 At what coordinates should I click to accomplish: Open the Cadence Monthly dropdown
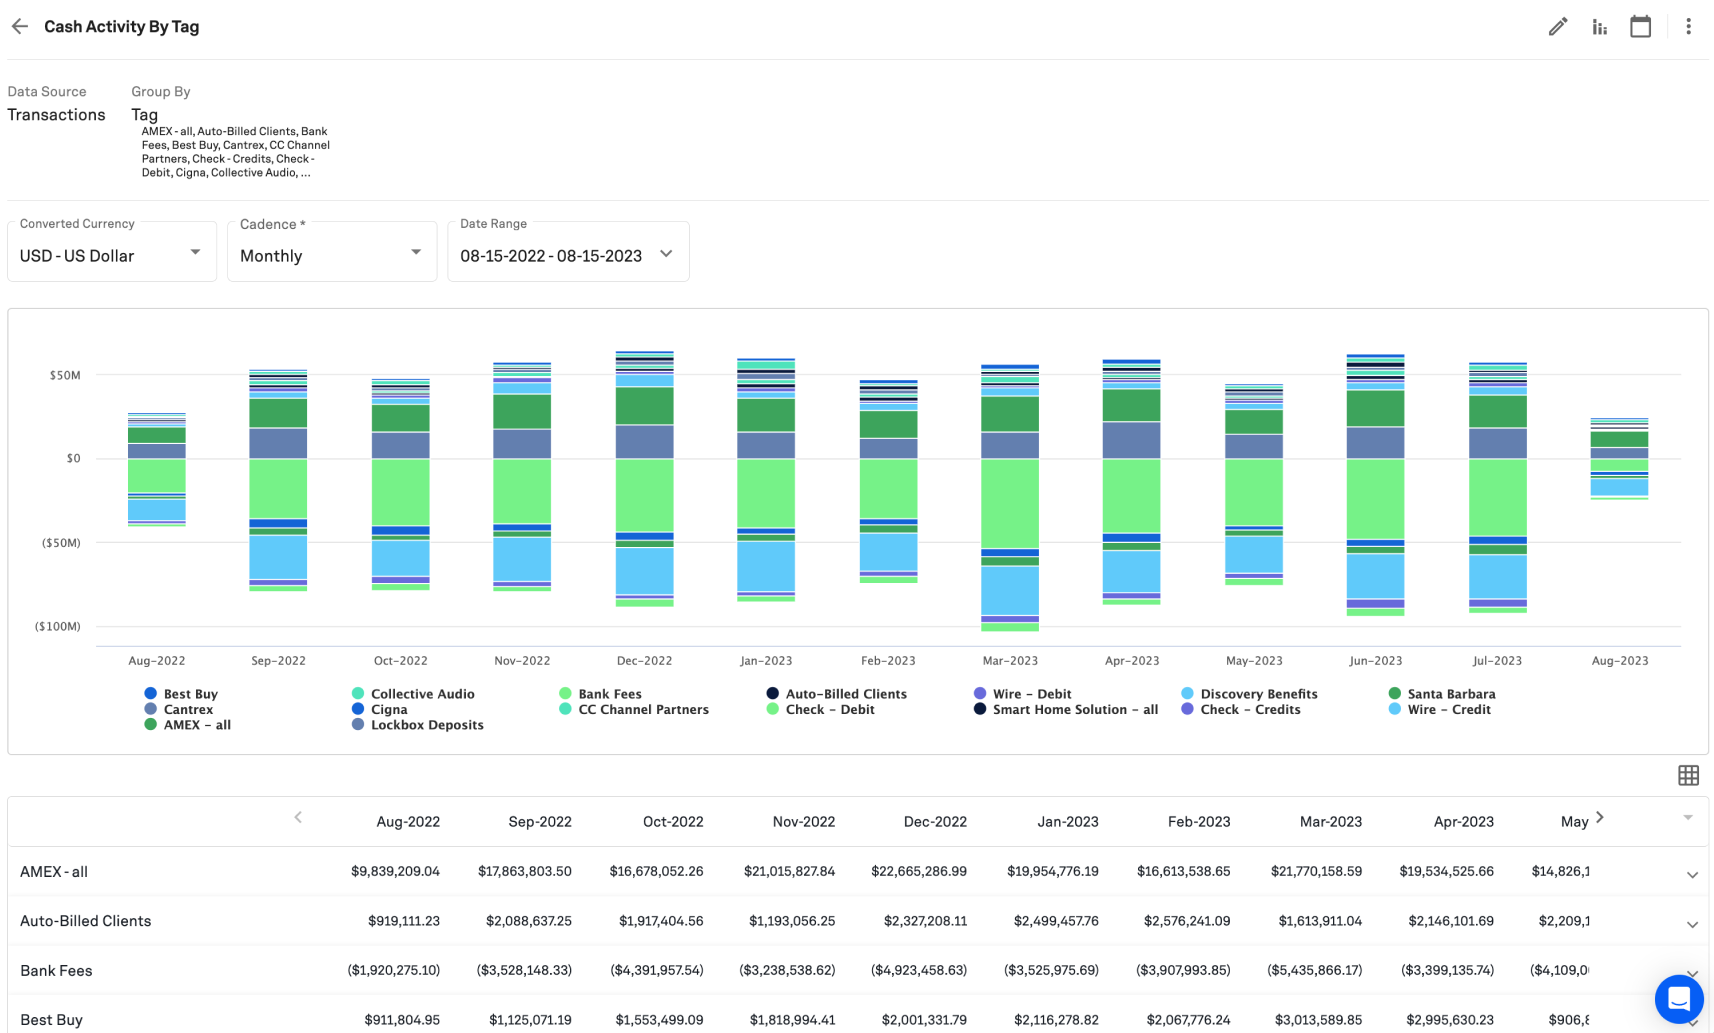(331, 253)
